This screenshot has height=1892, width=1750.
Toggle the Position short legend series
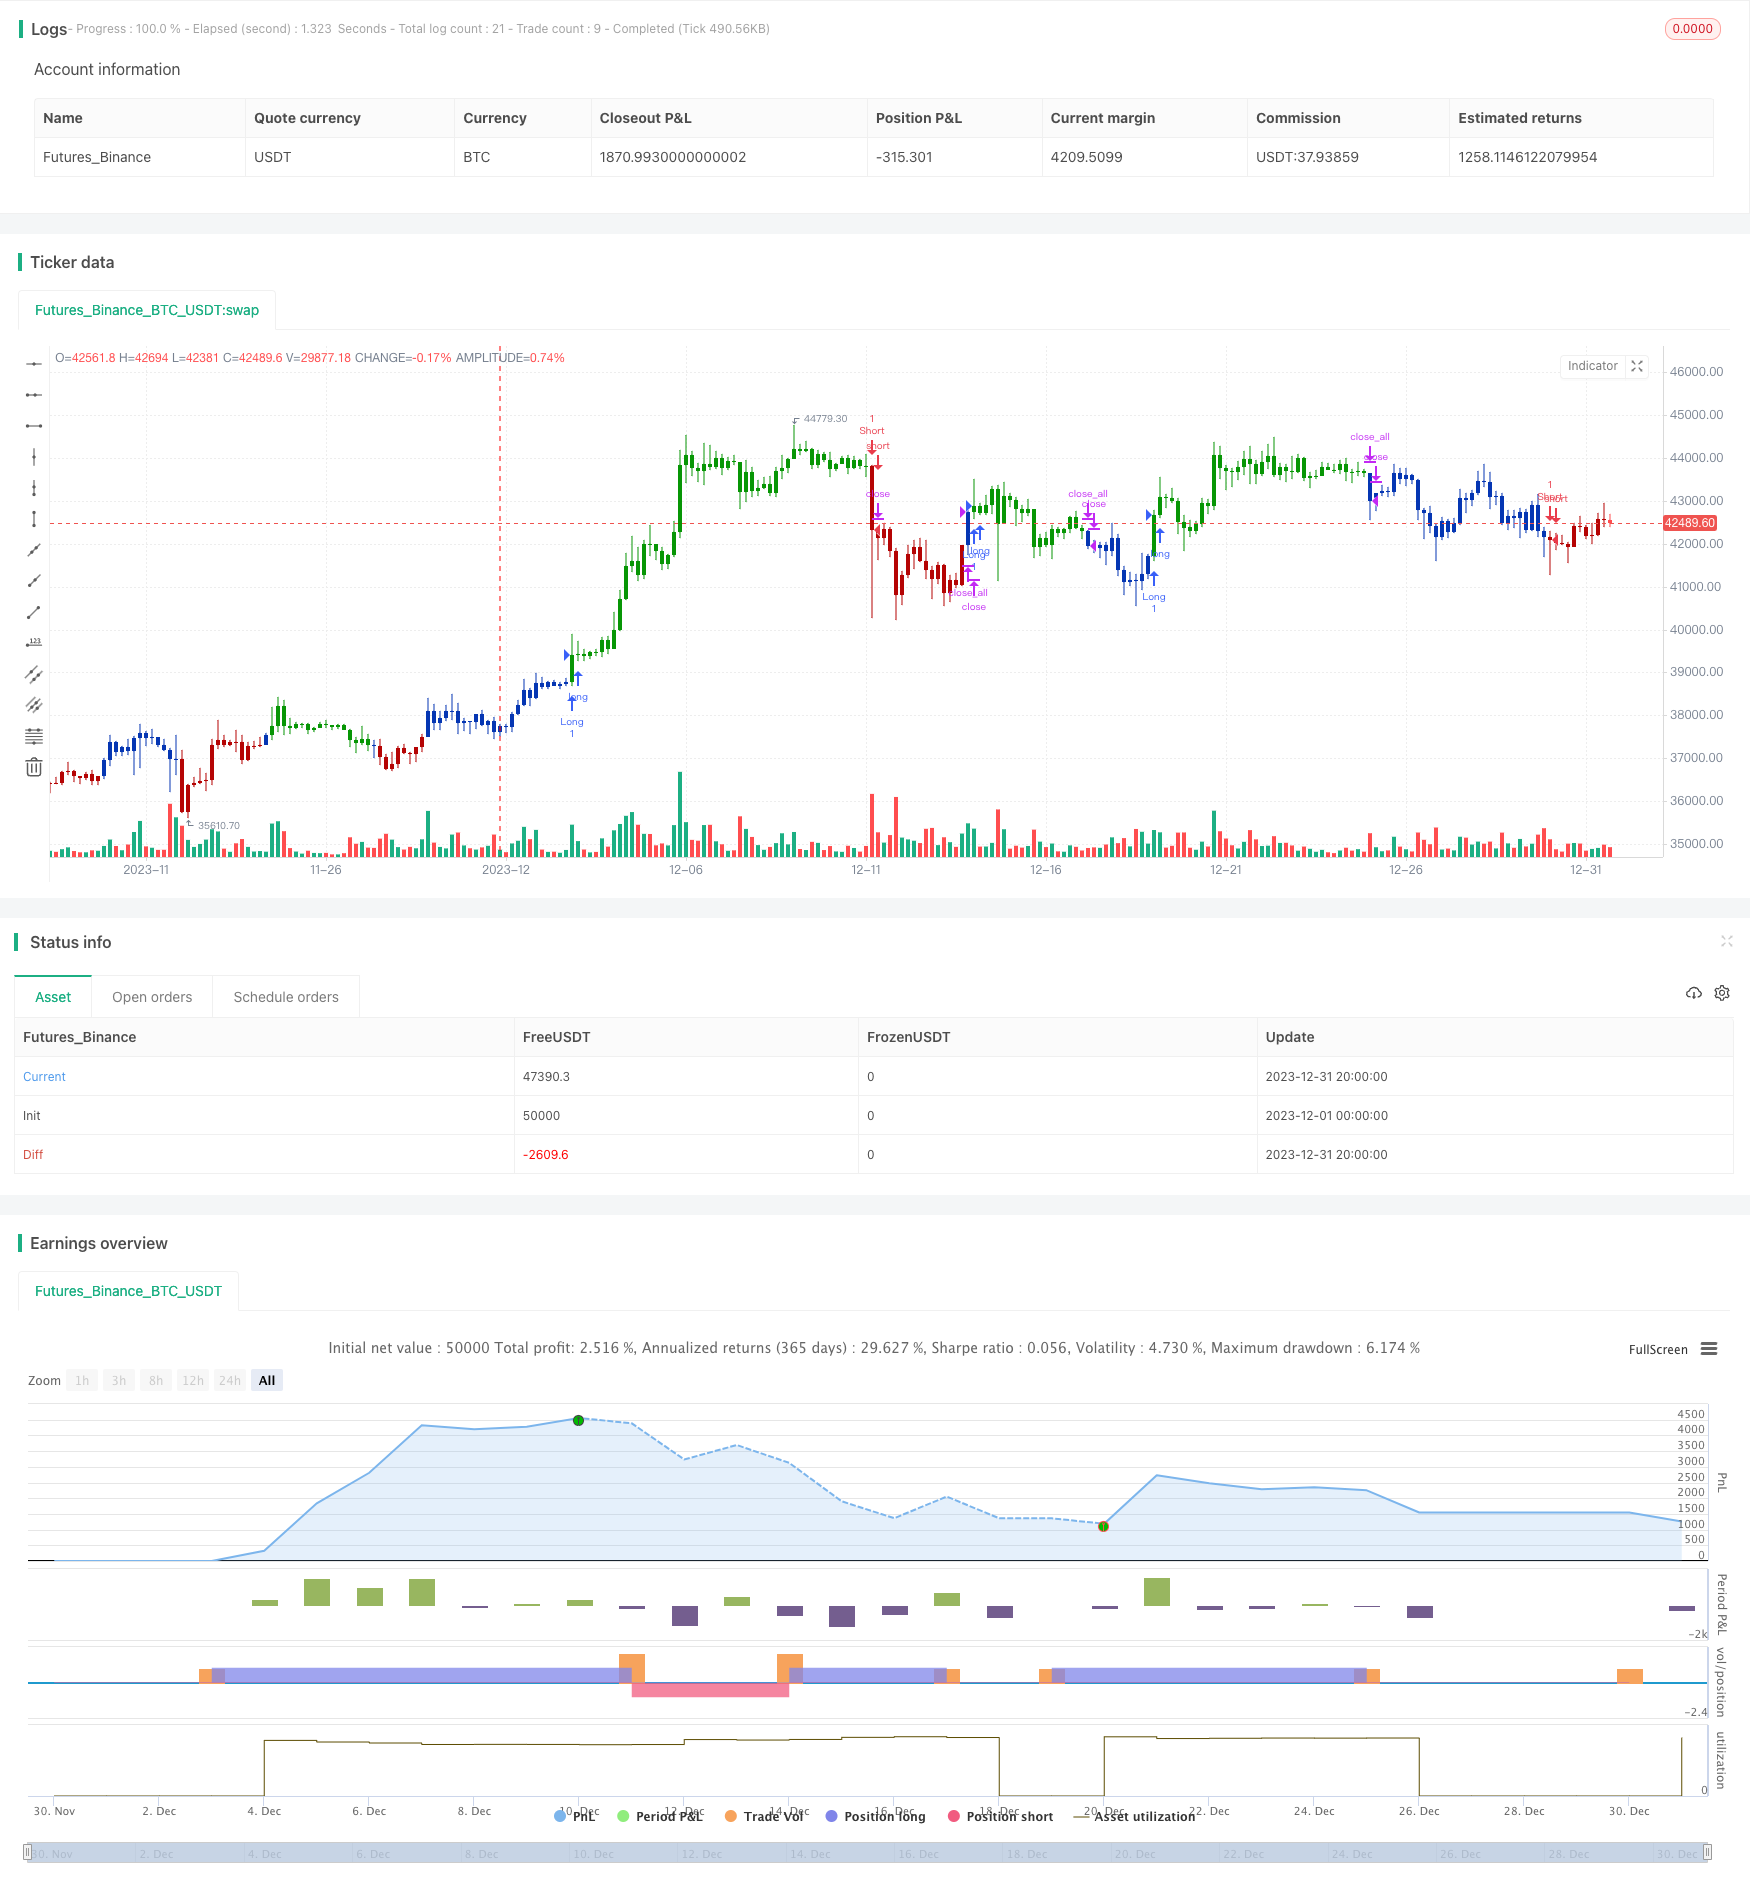point(1001,1816)
